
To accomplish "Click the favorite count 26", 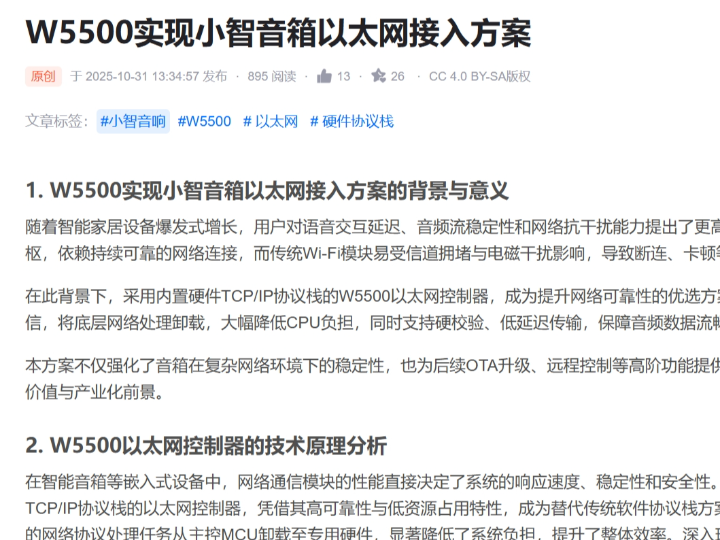I will [398, 76].
